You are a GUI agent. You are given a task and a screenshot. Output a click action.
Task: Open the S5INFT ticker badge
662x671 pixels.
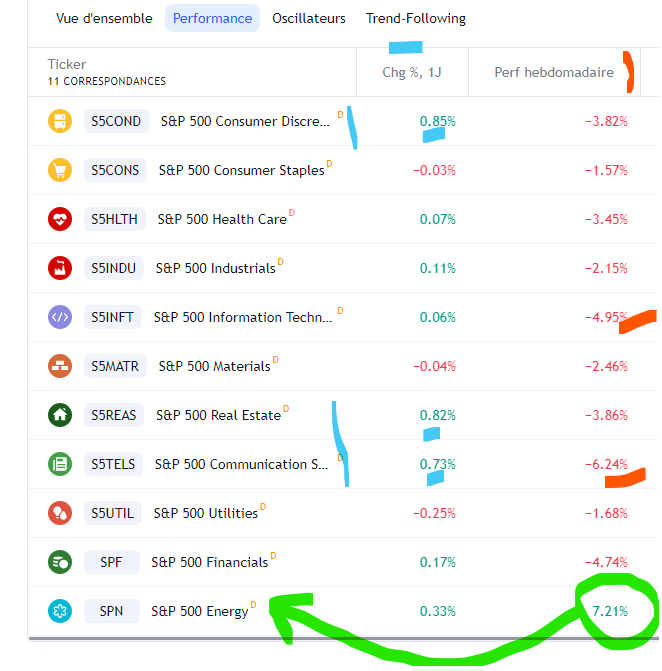coord(113,317)
